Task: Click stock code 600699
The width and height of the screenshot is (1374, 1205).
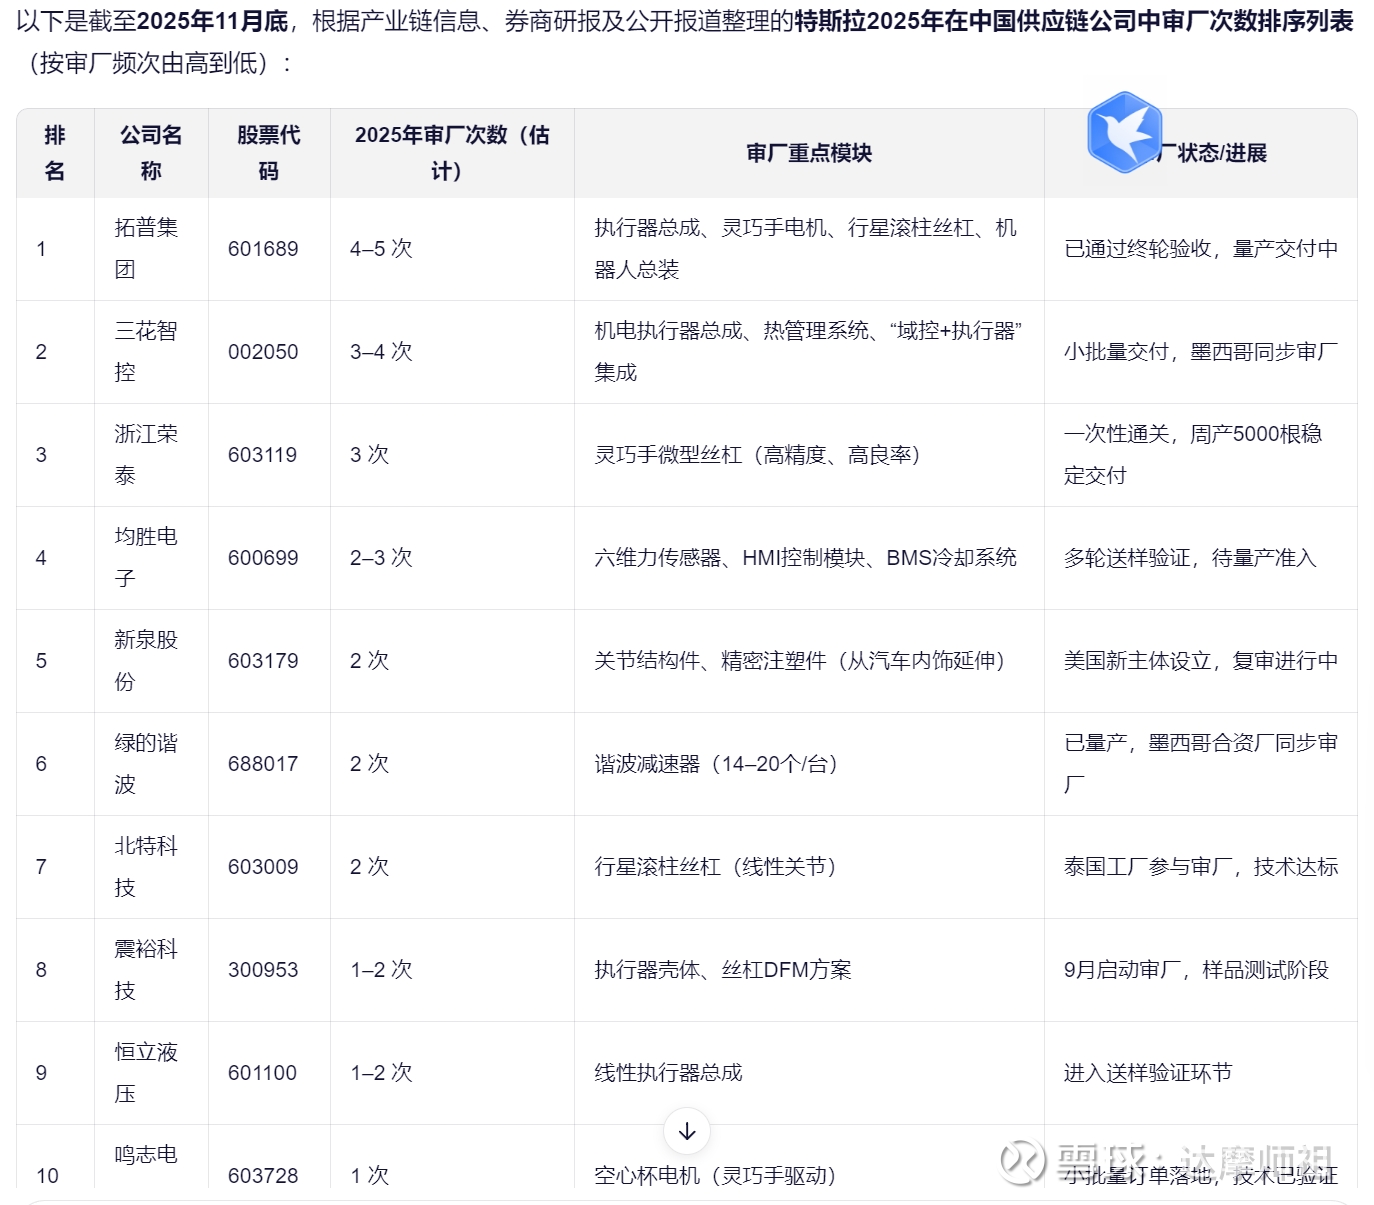Action: tap(263, 558)
